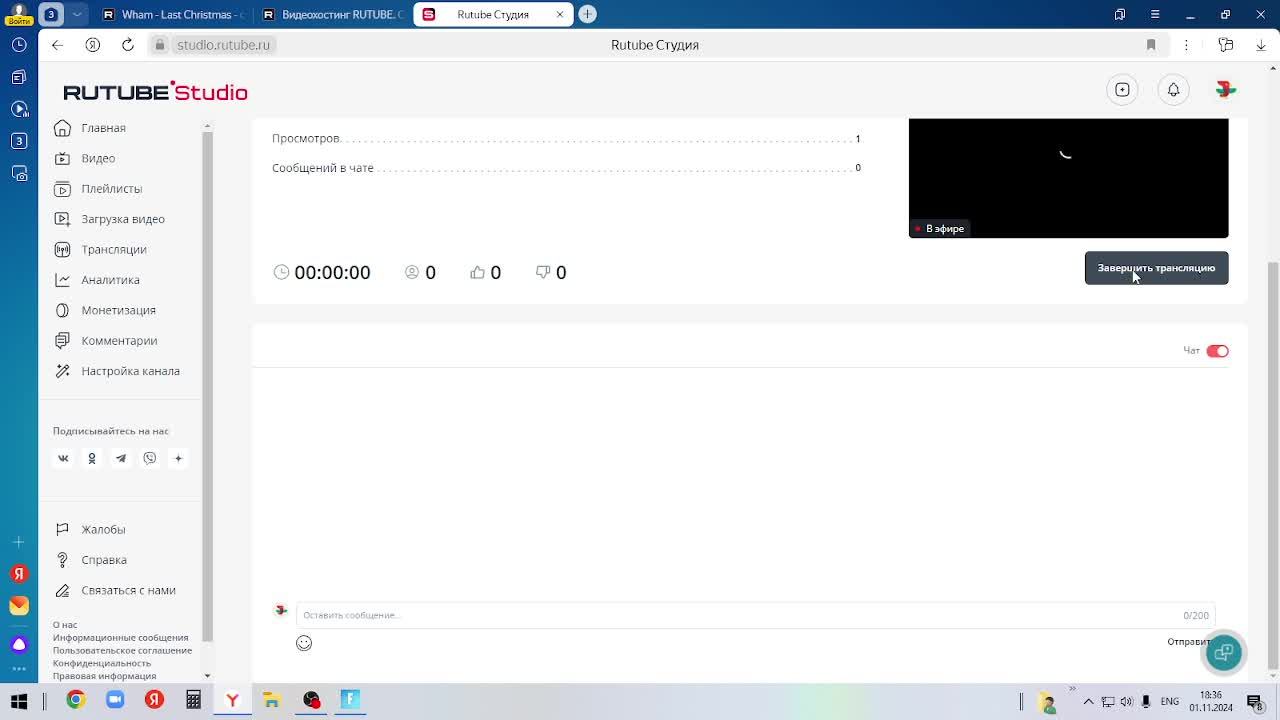This screenshot has width=1280, height=720.
Task: Click Связаться с нами
Action: coord(128,590)
